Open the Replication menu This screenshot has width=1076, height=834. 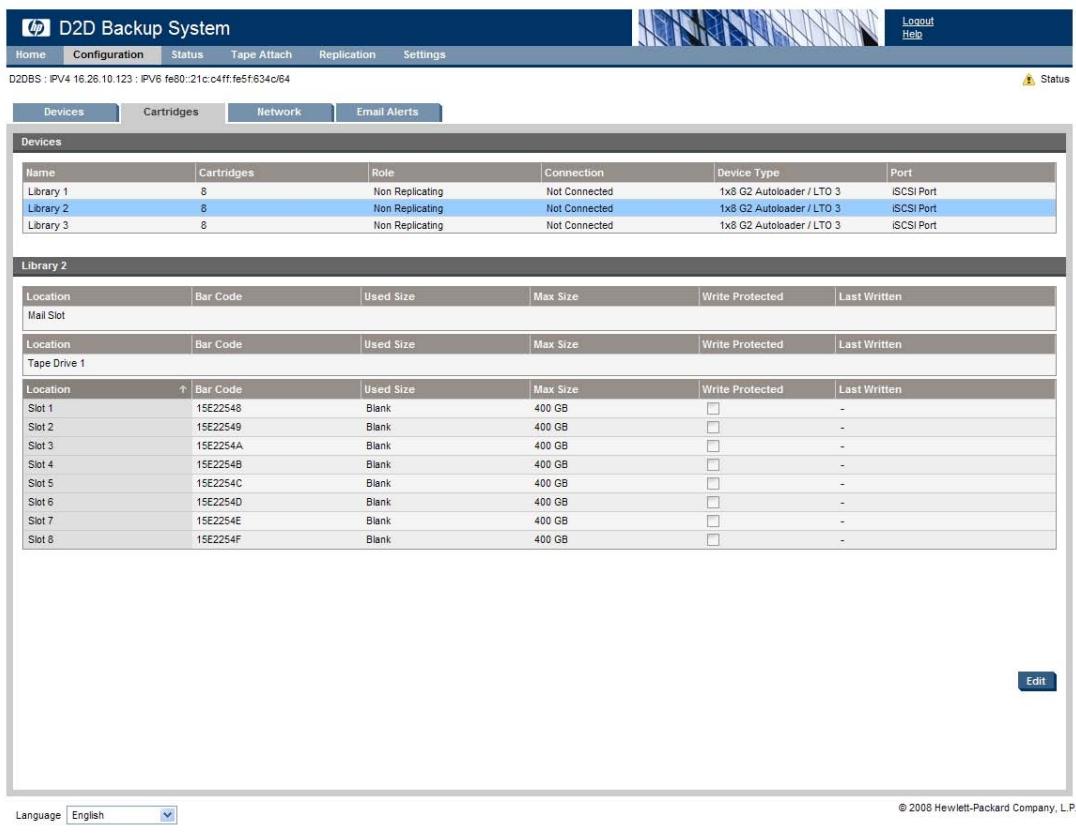(347, 55)
